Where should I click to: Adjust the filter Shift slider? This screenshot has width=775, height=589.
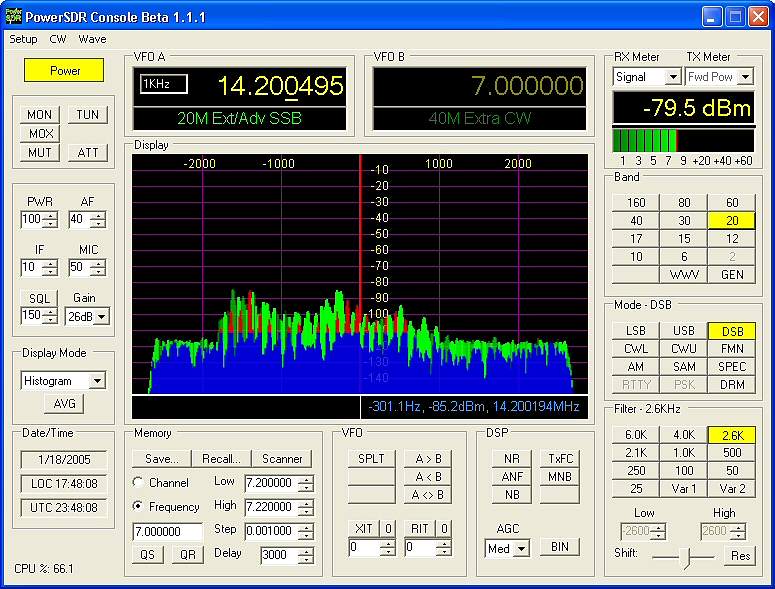coord(685,557)
